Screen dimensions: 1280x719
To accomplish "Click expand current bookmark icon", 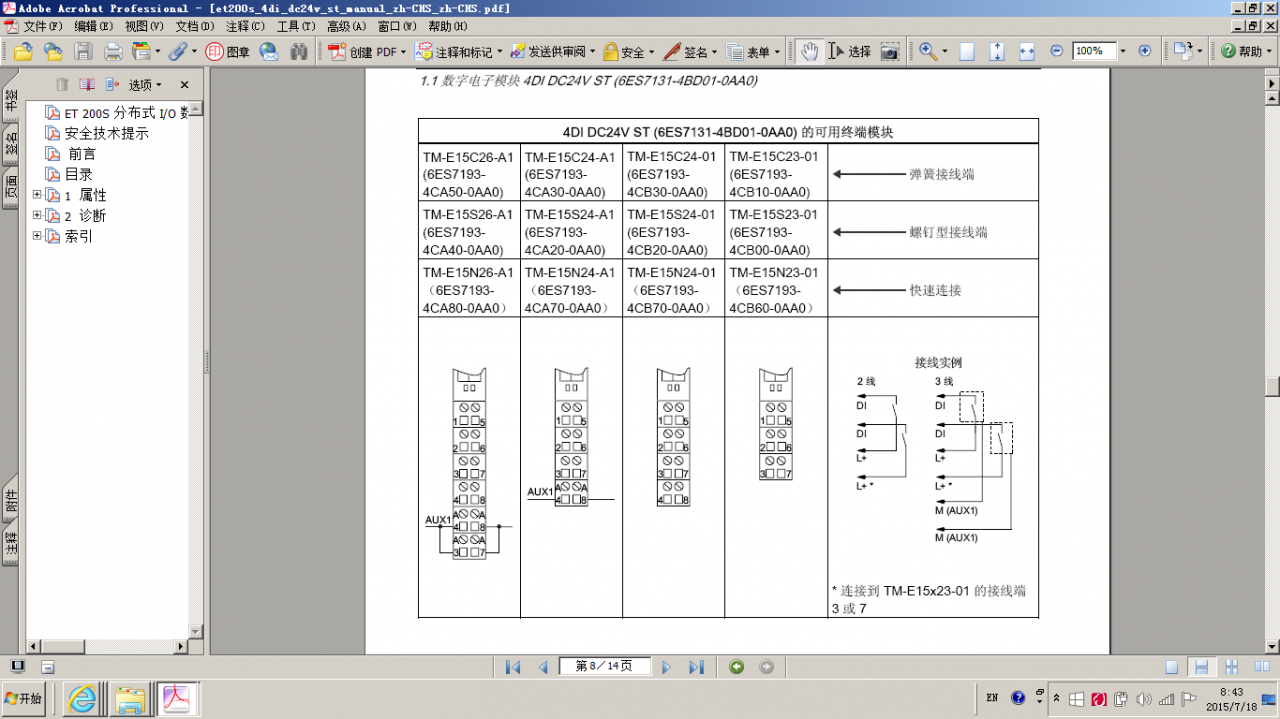I will tap(112, 85).
